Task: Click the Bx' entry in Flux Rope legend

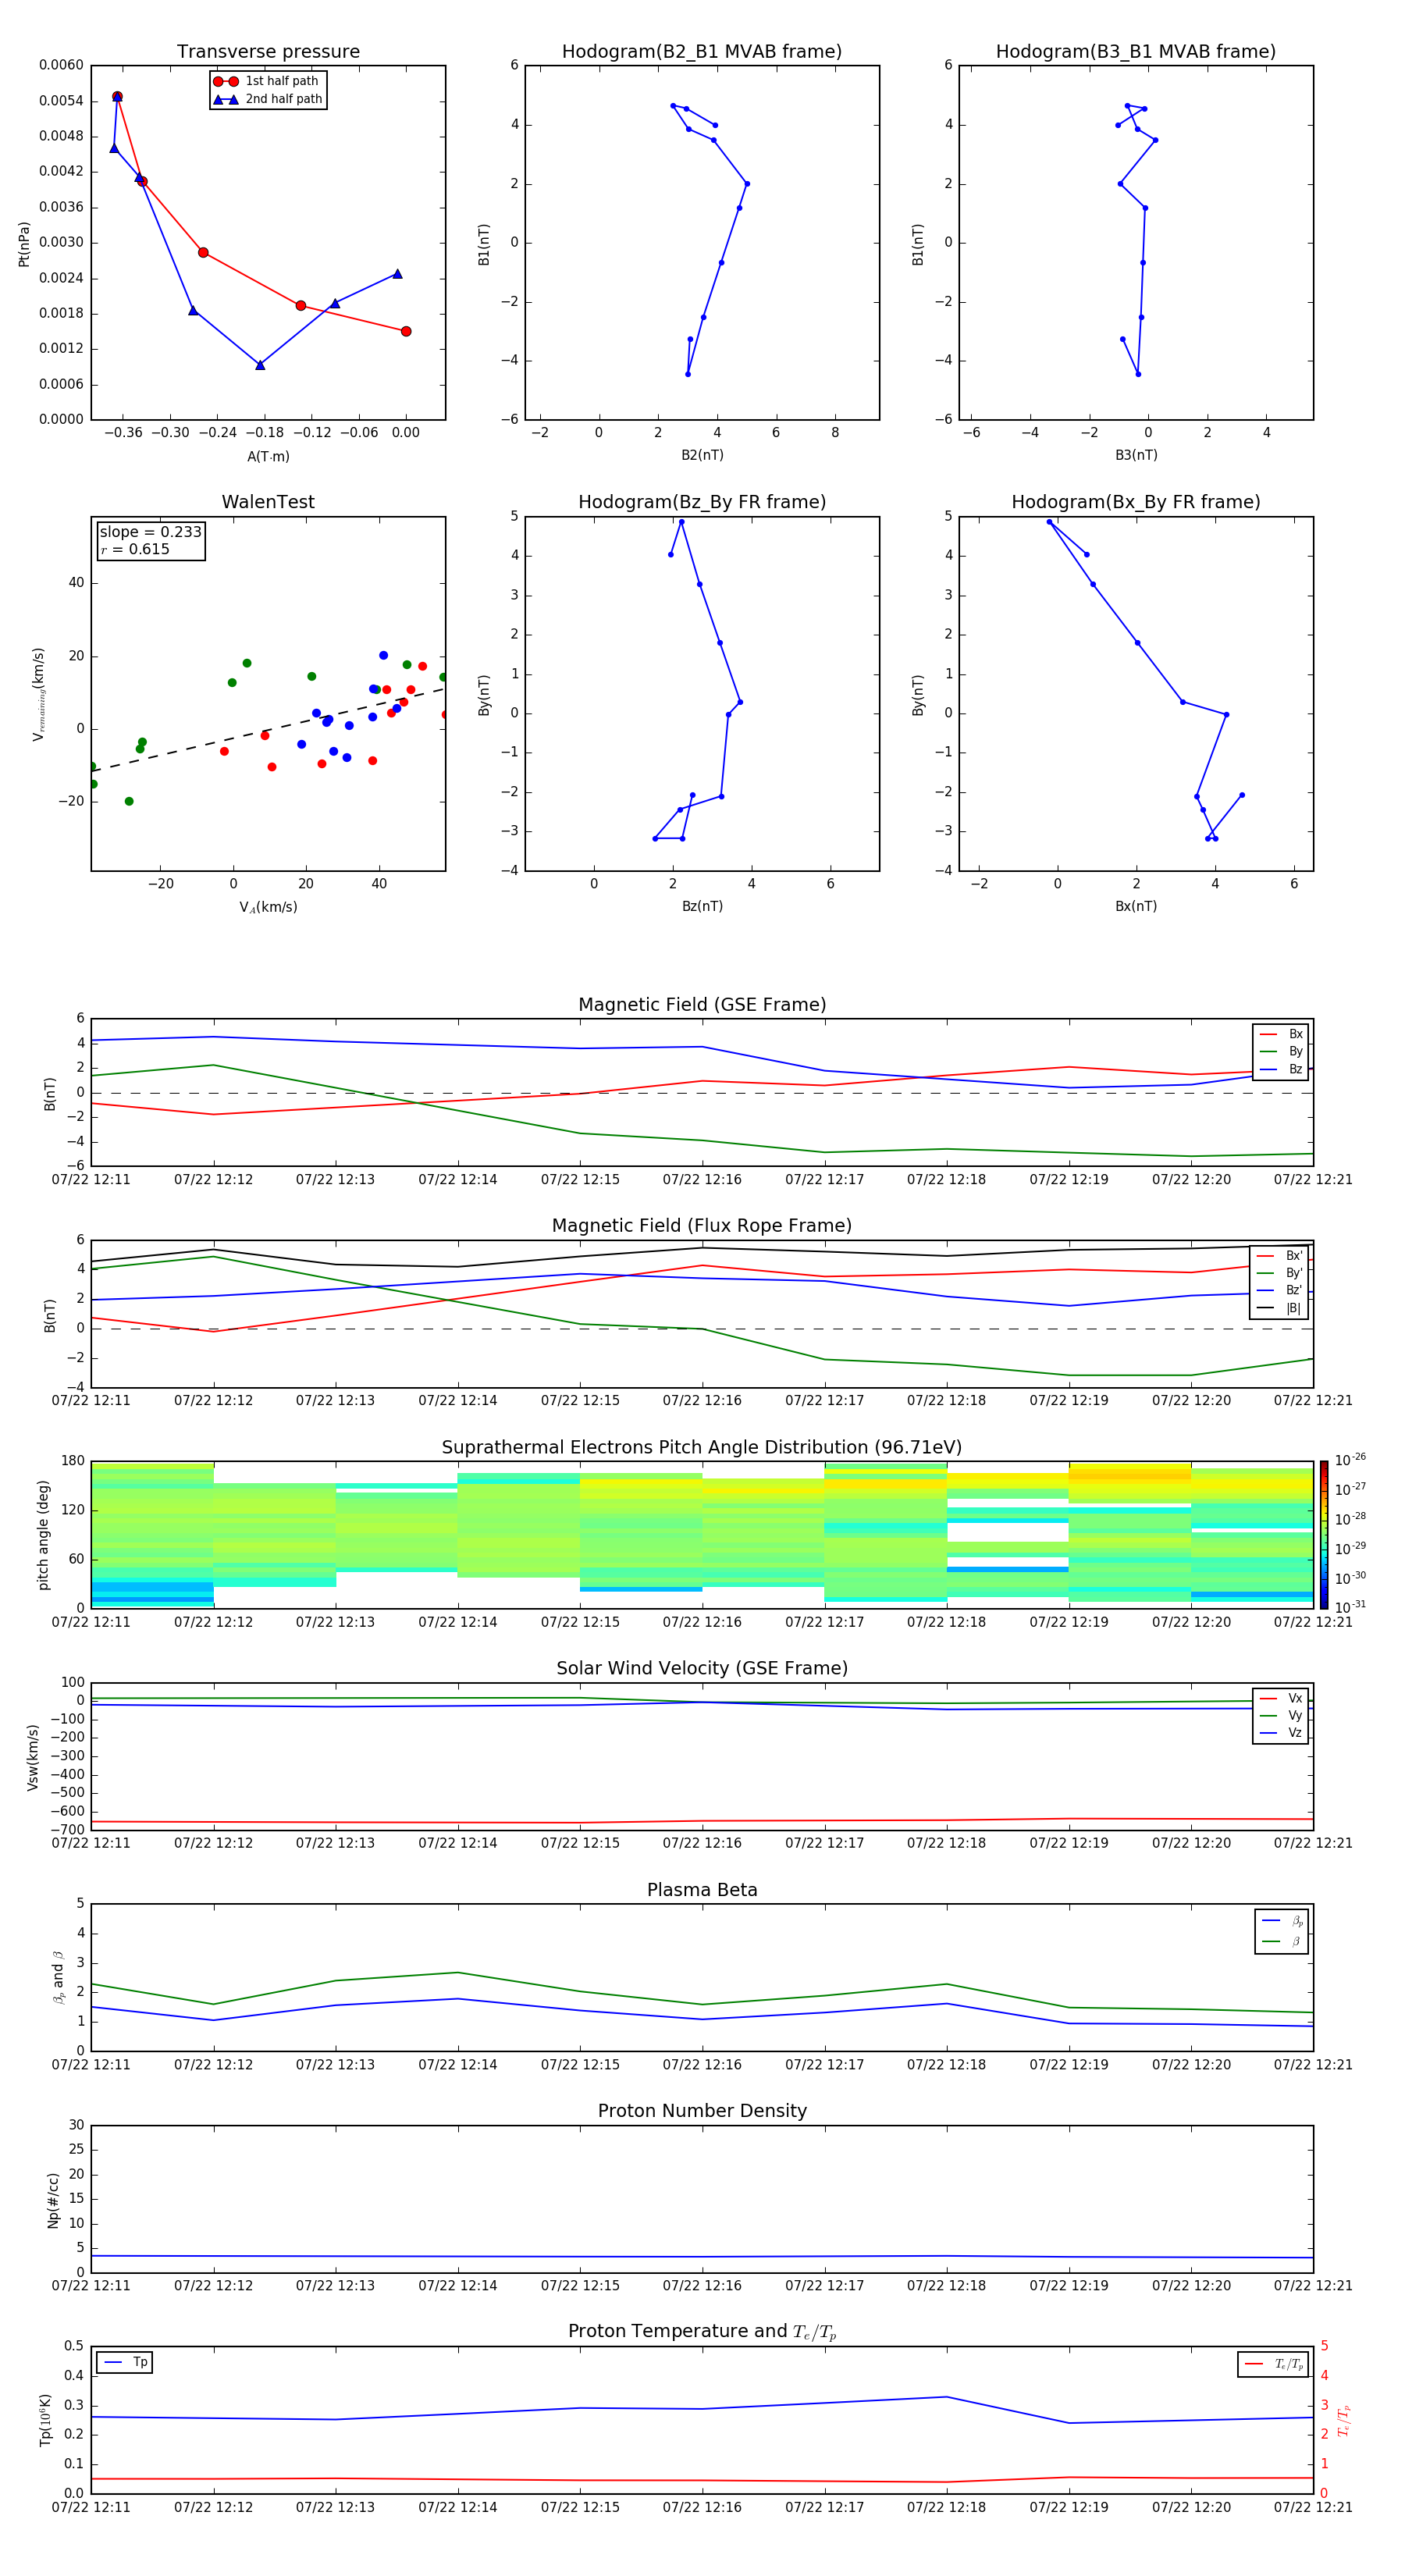Action: pos(1279,1257)
